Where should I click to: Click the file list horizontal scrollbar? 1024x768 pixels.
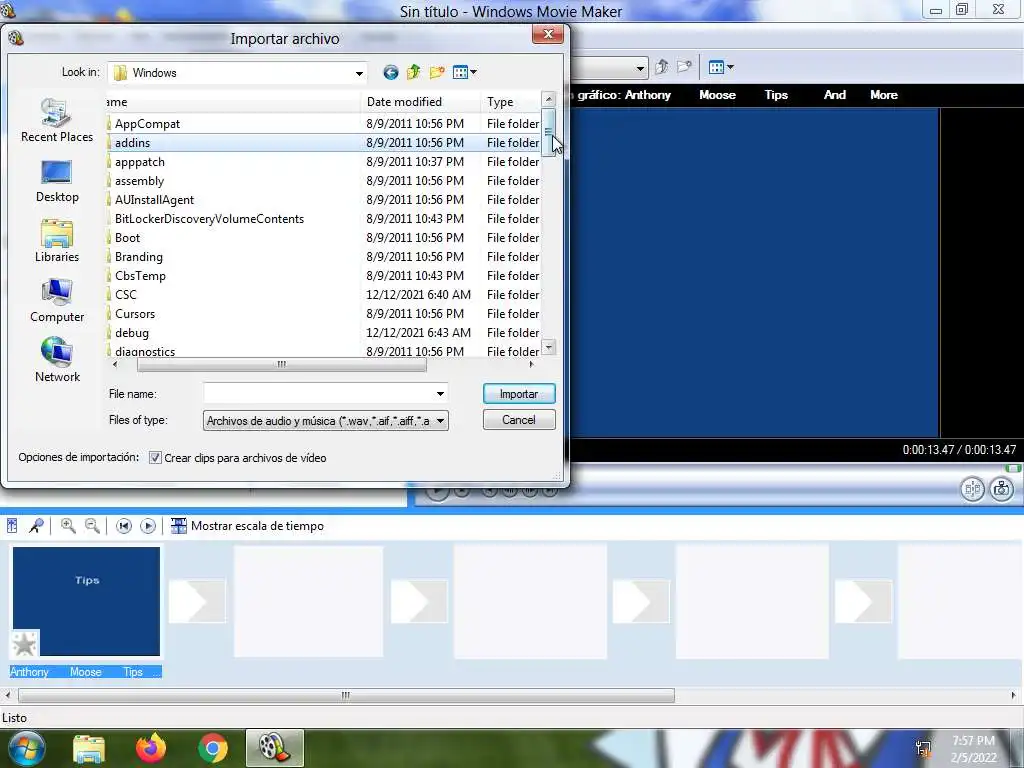281,364
